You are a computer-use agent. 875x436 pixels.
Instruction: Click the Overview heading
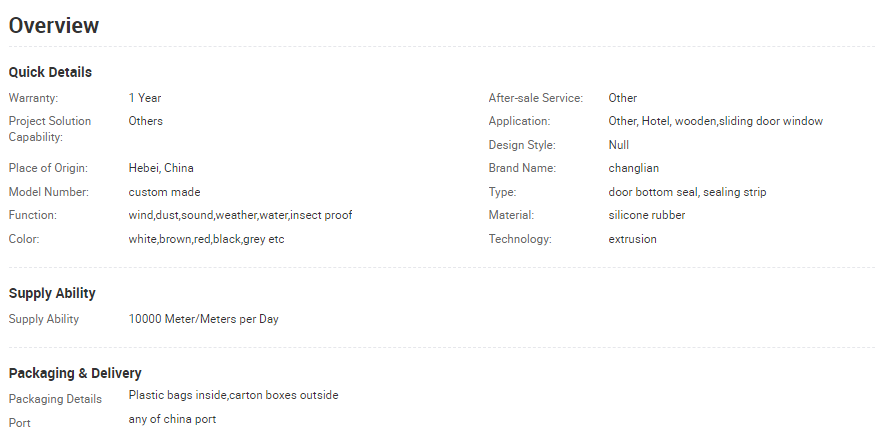pyautogui.click(x=54, y=26)
